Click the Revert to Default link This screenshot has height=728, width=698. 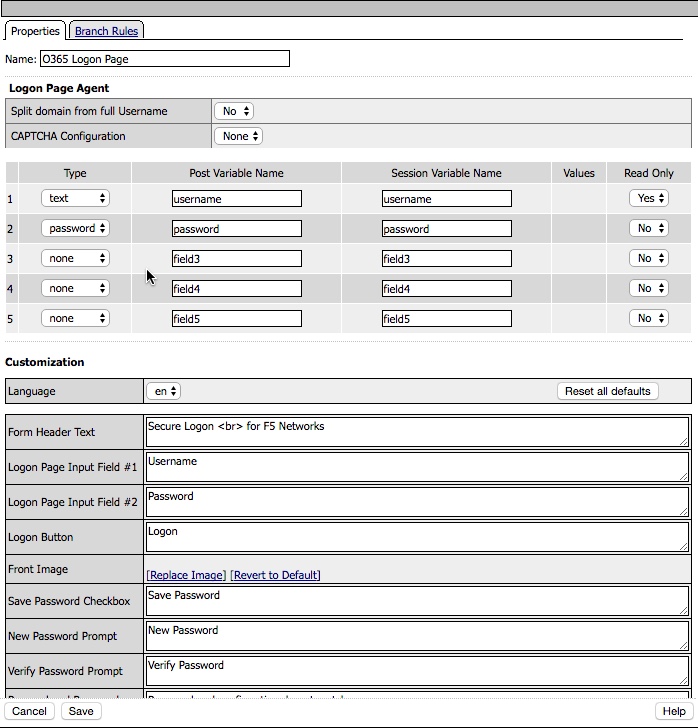275,575
